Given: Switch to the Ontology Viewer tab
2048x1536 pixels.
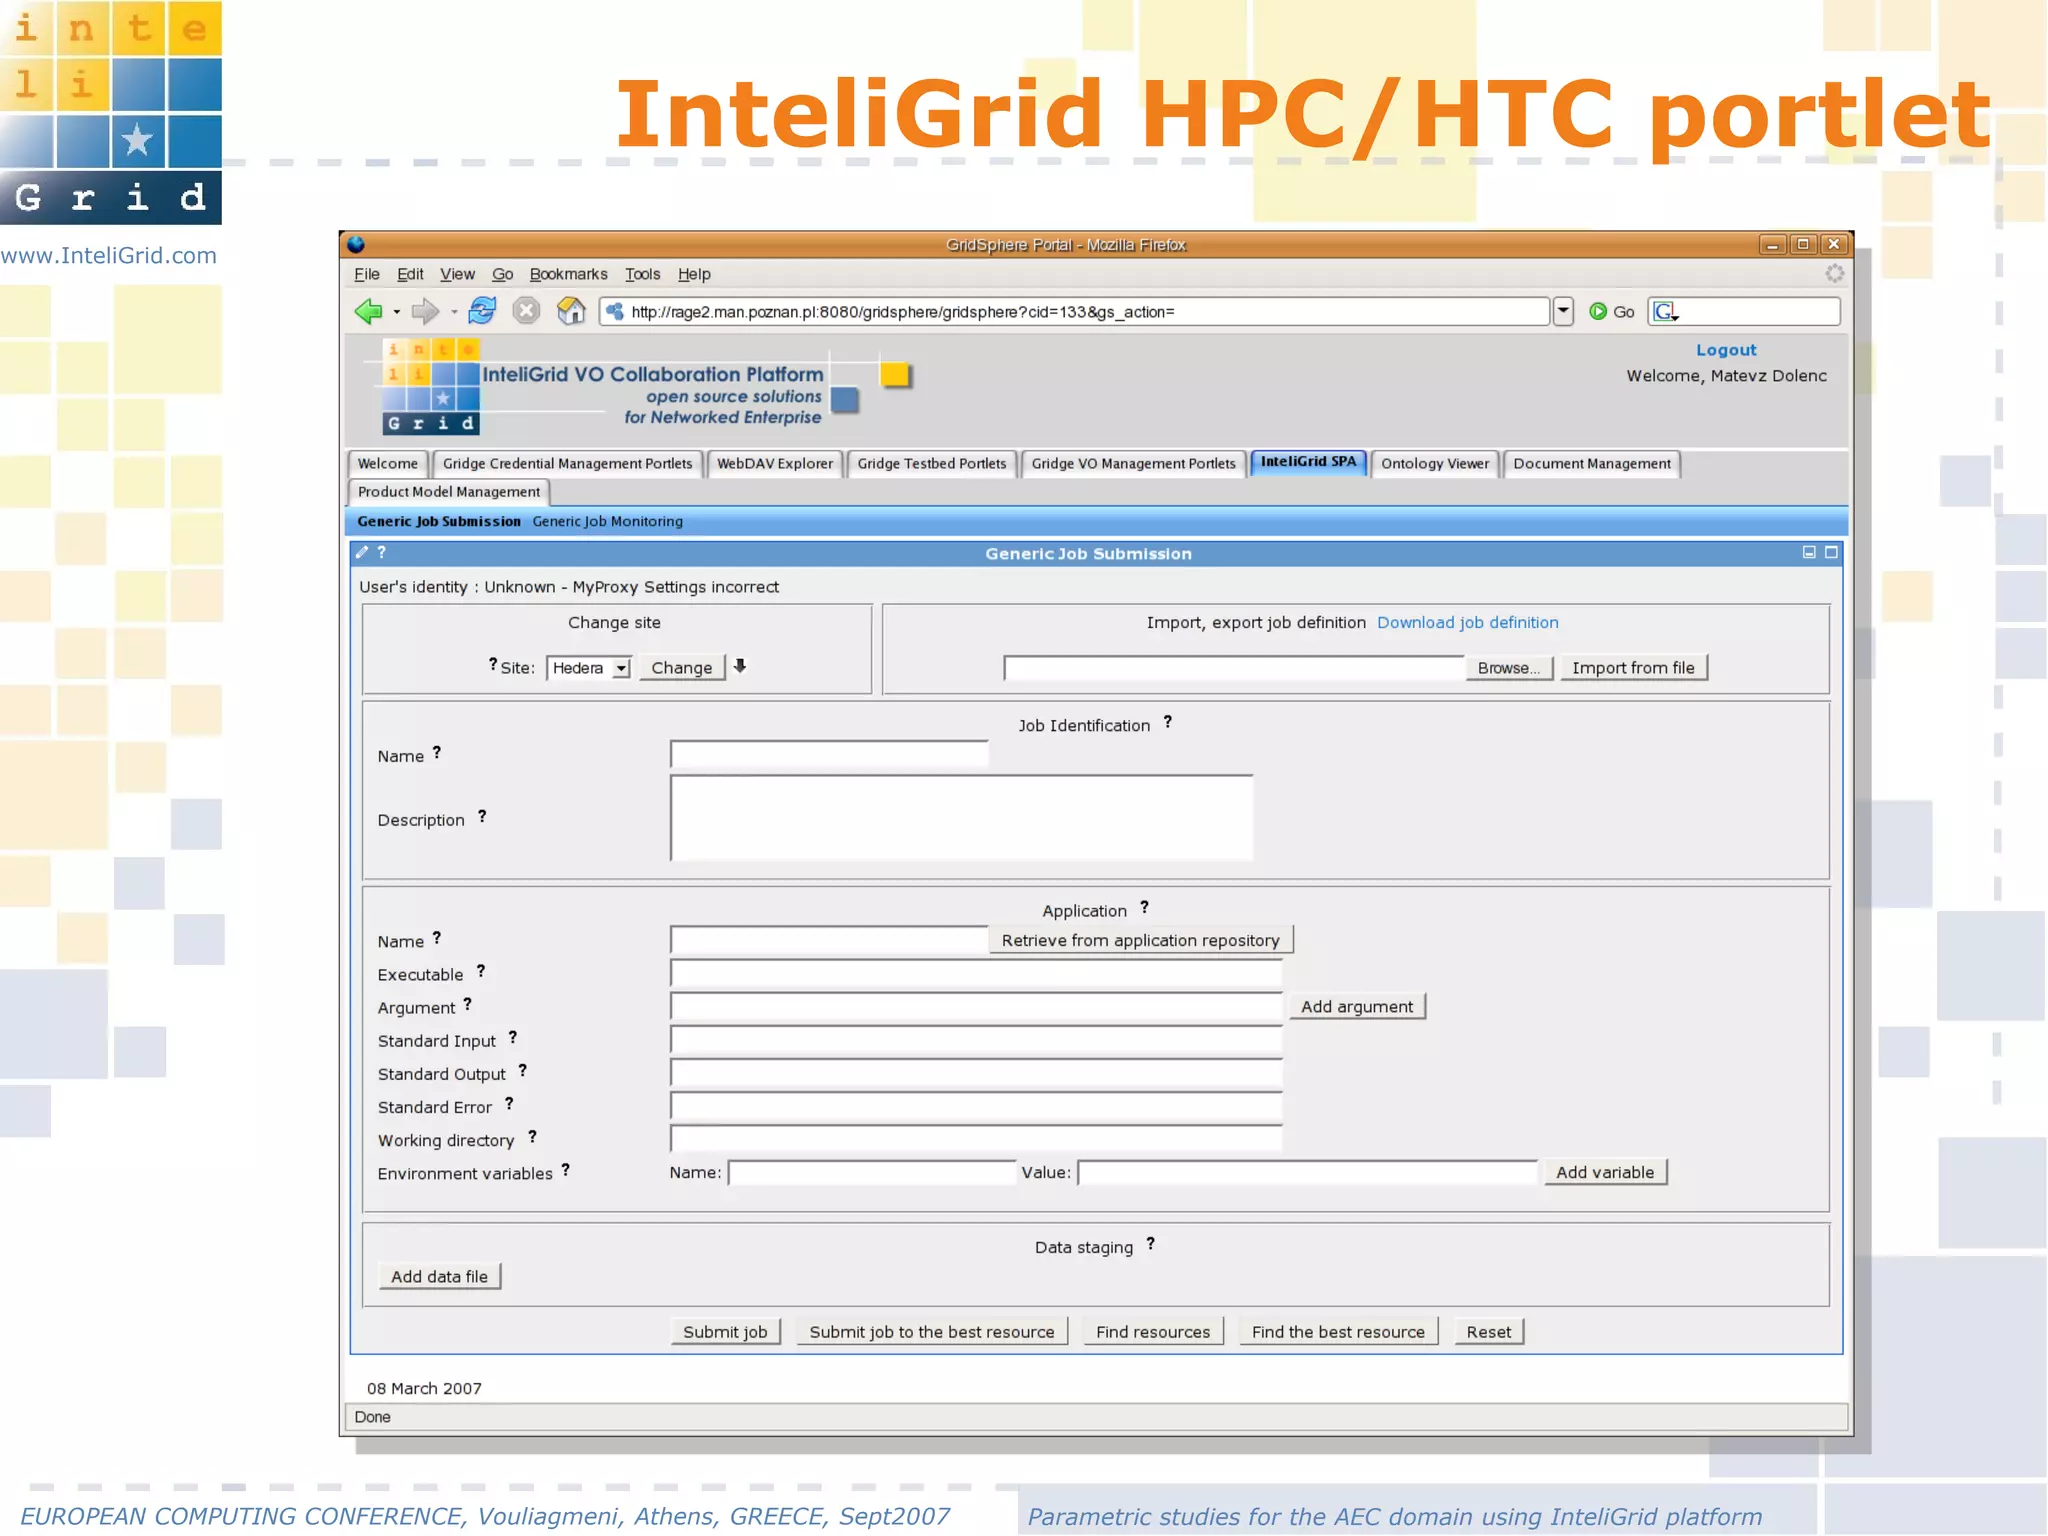Looking at the screenshot, I should click(1435, 464).
